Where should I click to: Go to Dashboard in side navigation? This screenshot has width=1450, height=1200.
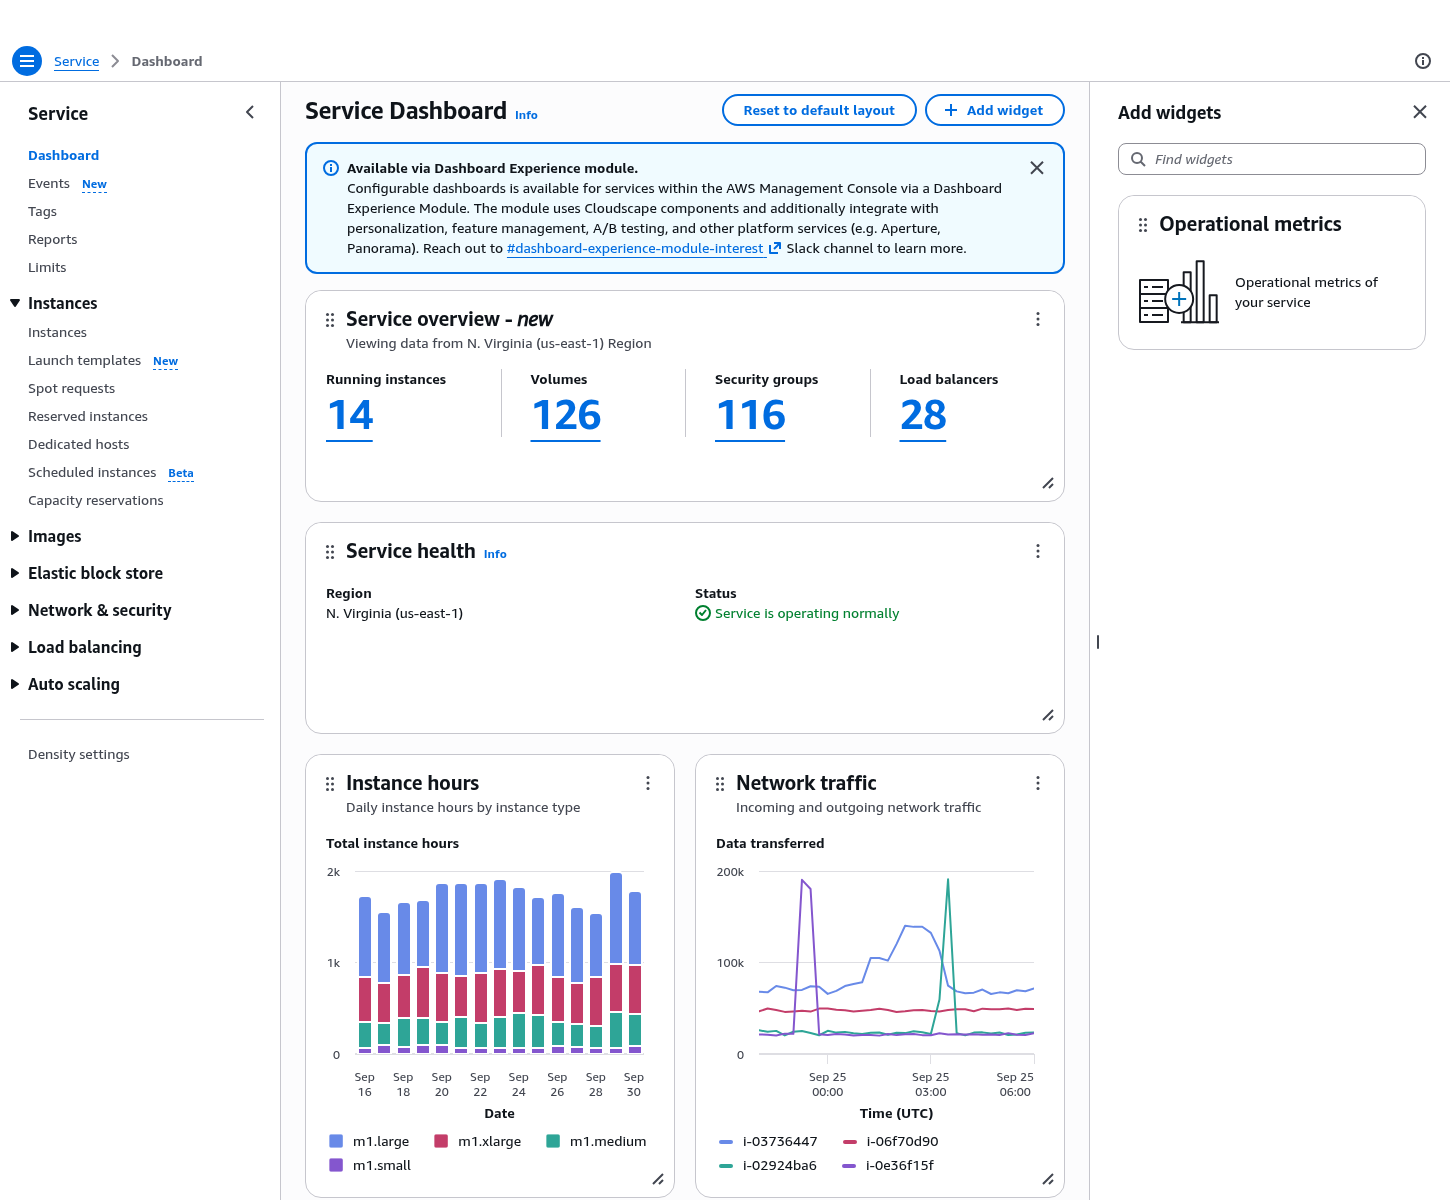point(63,155)
